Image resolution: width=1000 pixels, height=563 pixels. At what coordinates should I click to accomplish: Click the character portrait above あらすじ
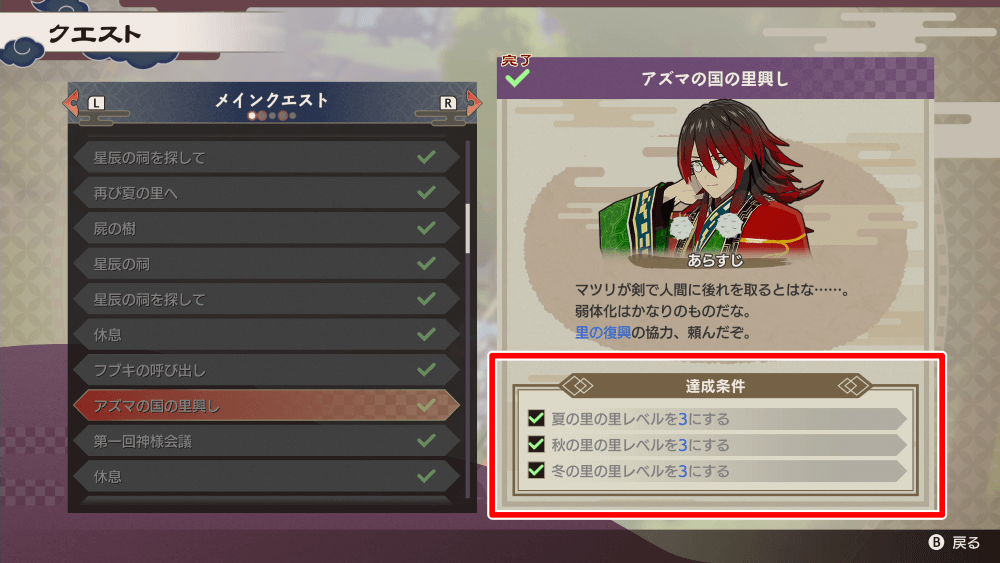[x=709, y=185]
